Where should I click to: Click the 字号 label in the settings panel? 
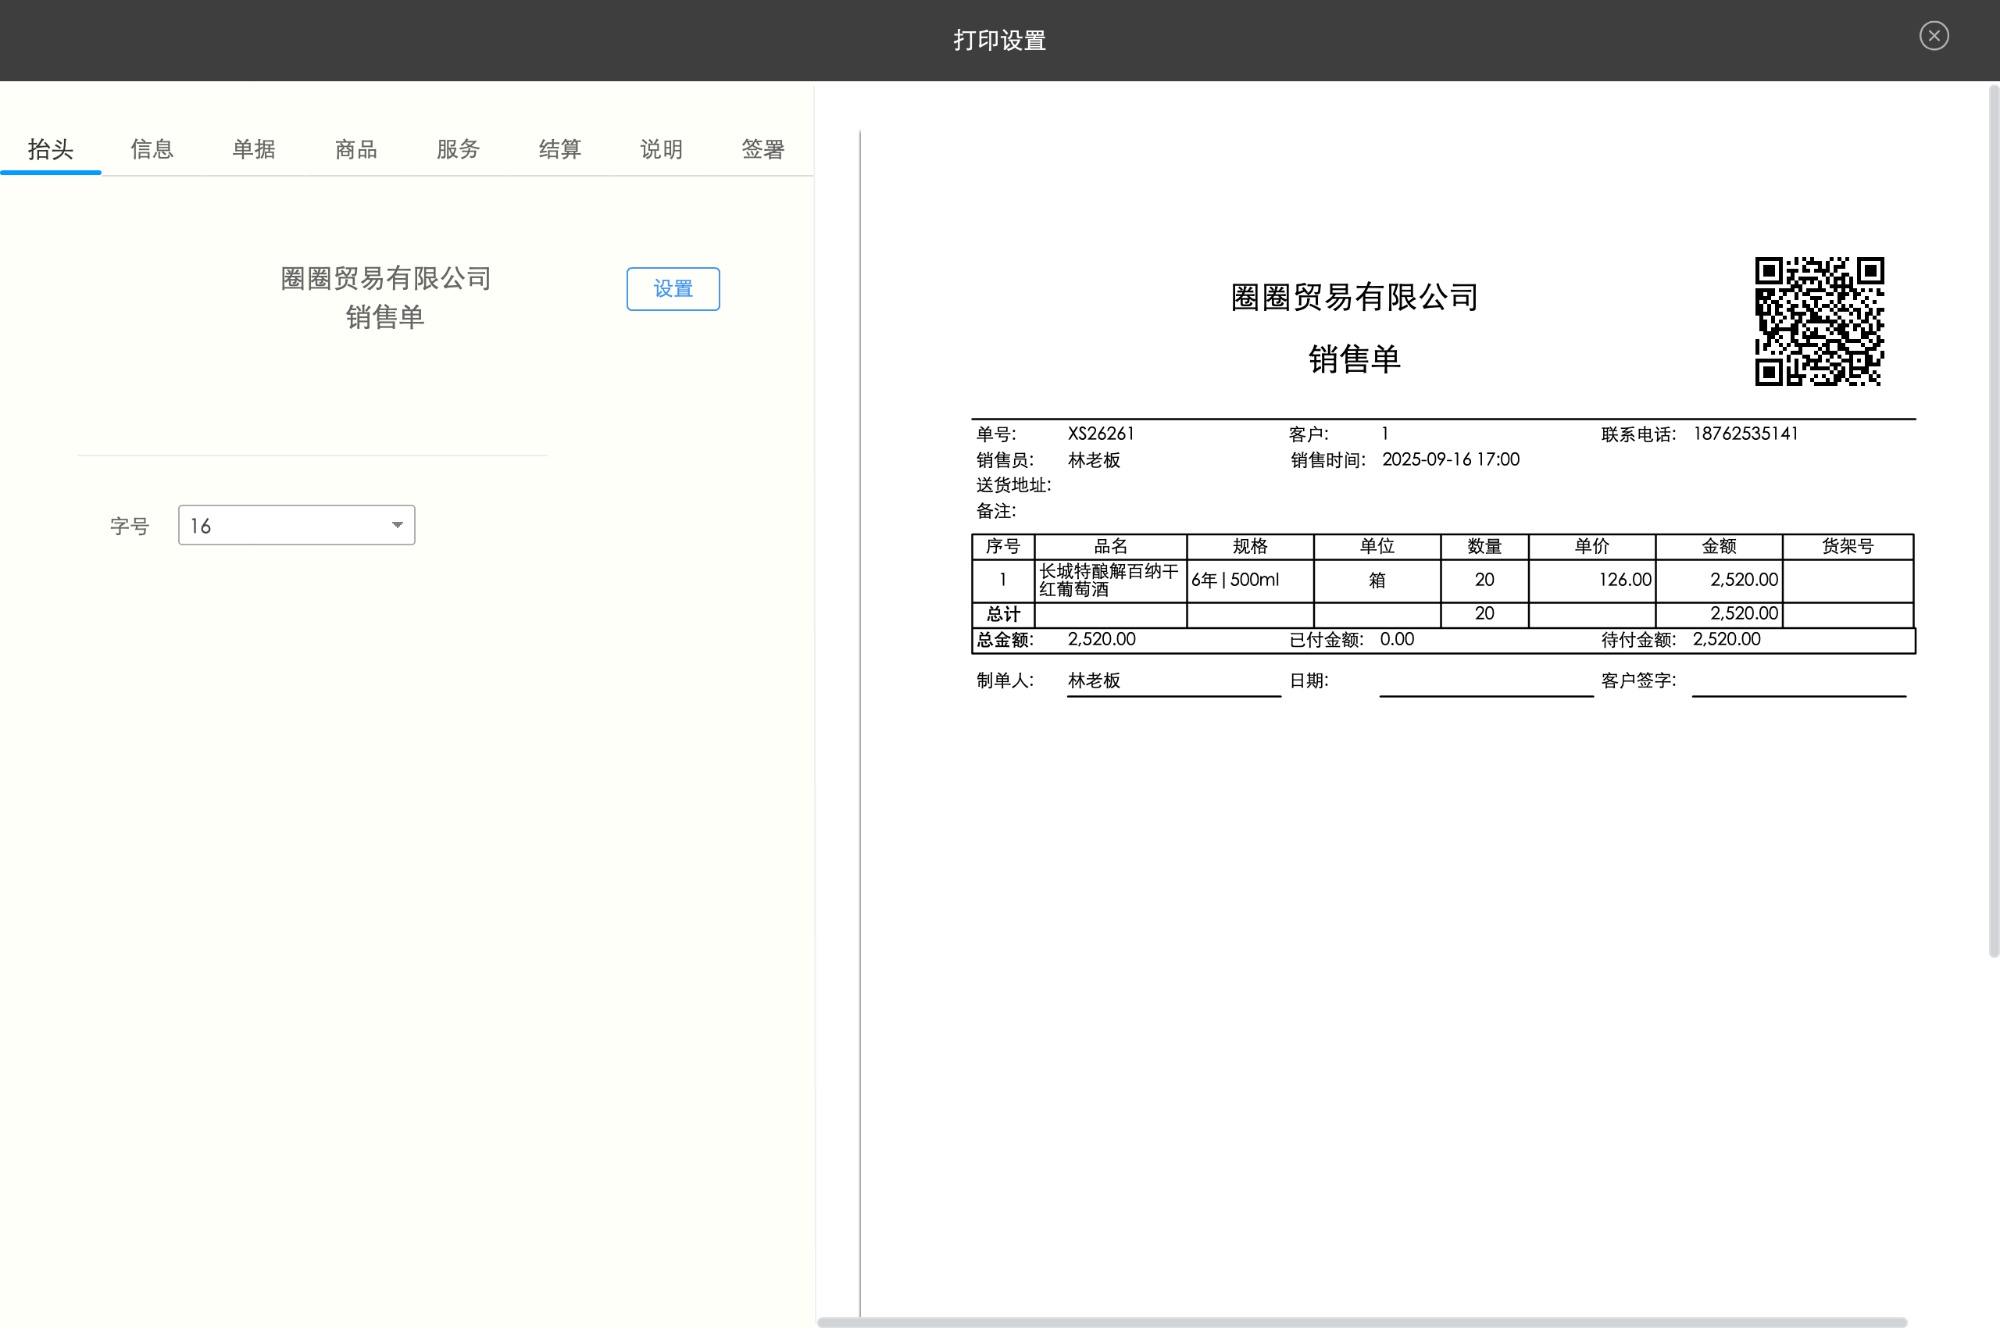[x=129, y=526]
